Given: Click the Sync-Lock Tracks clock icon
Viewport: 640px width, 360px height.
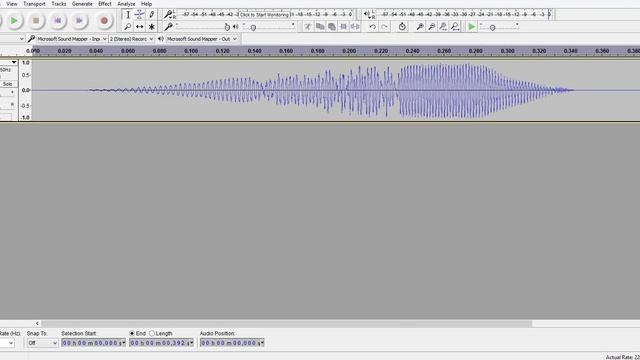Looking at the screenshot, I should pos(402,27).
